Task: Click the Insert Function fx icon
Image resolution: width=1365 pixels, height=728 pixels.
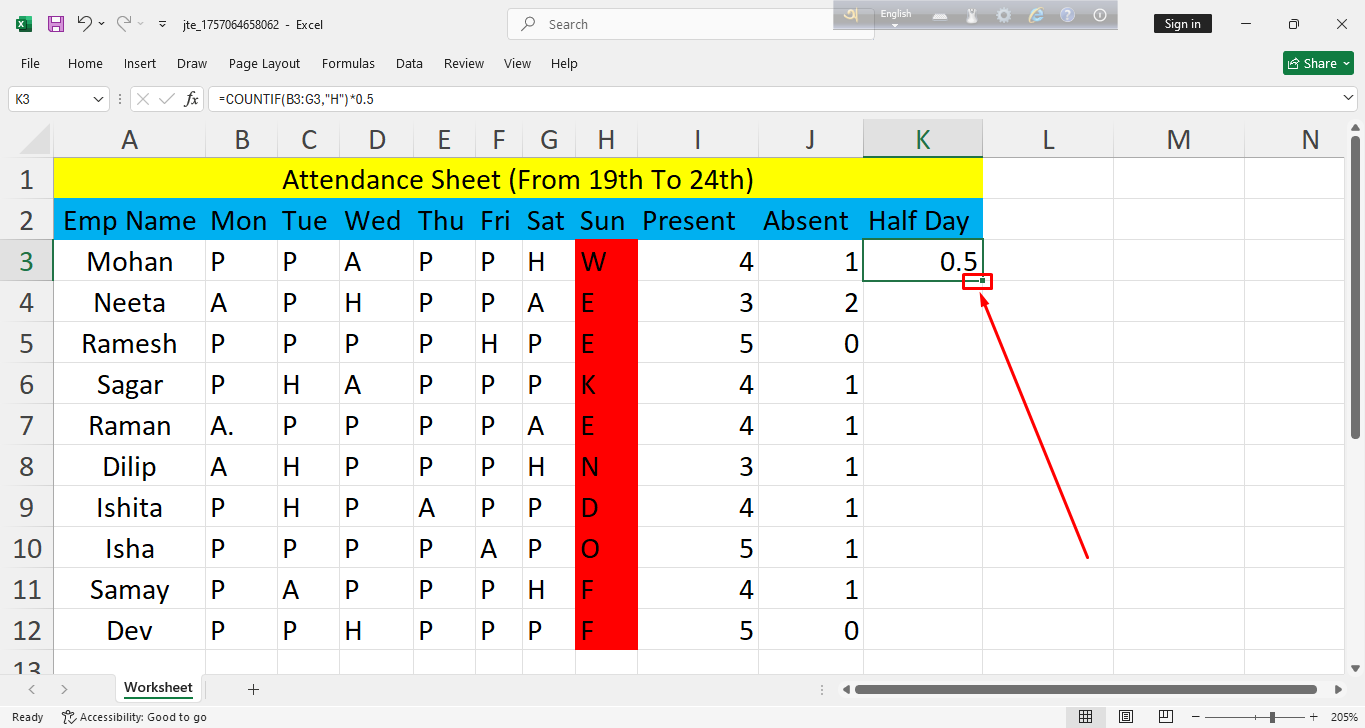Action: tap(191, 99)
